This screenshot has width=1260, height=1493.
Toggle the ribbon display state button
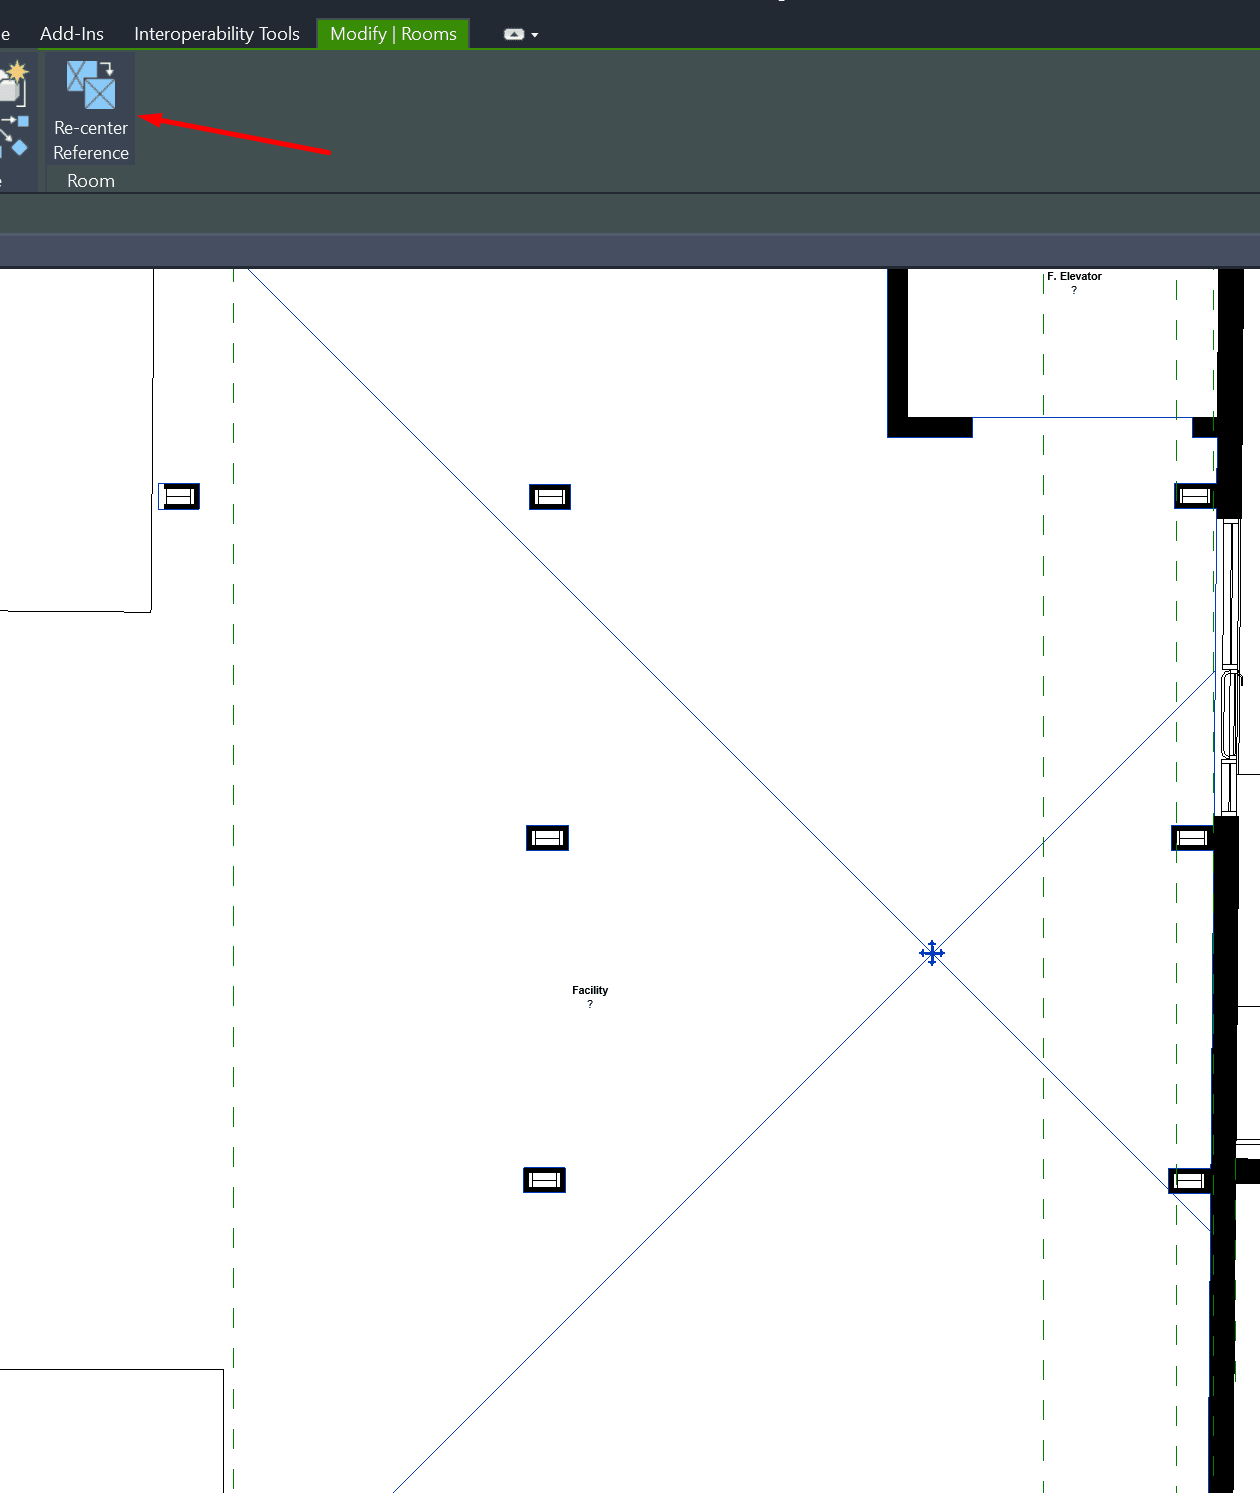(x=514, y=34)
